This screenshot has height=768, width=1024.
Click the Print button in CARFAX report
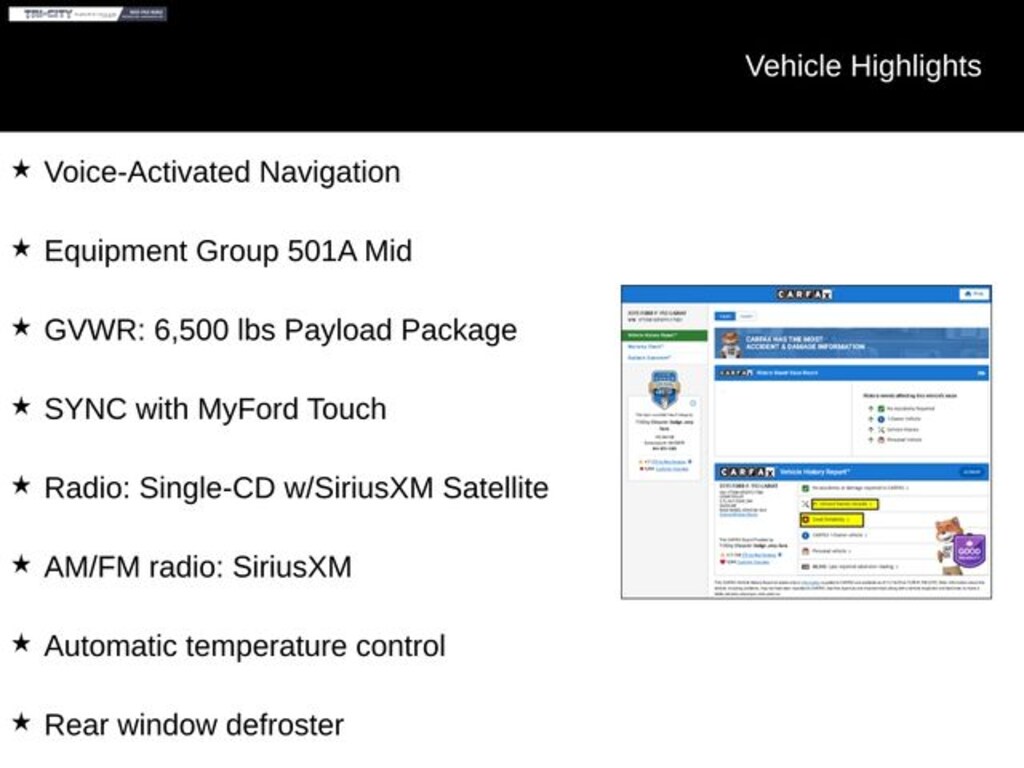pos(973,294)
